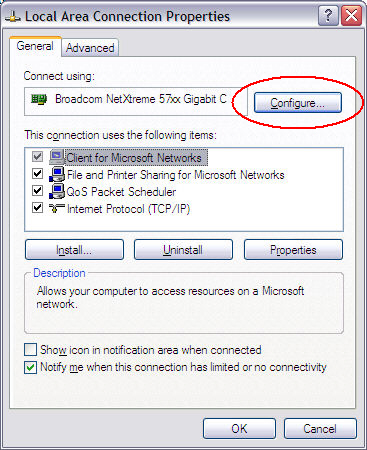Screen dimensions: 367x450
Task: Uncheck the Internet Protocol (TCP/IP) checkbox
Action: click(x=37, y=208)
